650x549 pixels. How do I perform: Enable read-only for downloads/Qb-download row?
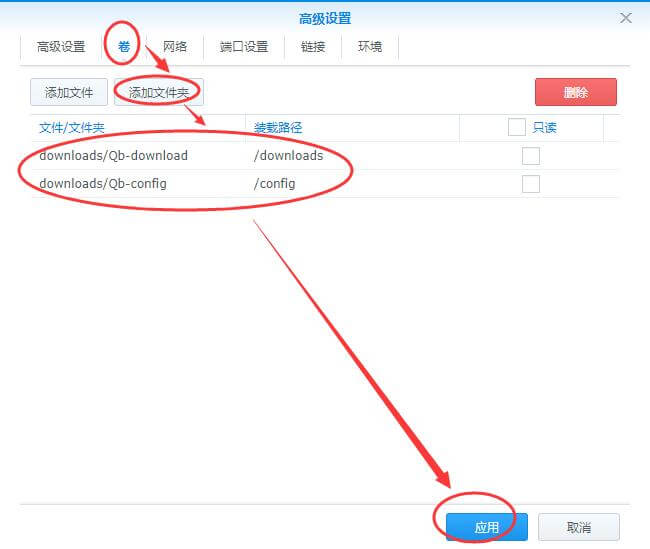(531, 156)
